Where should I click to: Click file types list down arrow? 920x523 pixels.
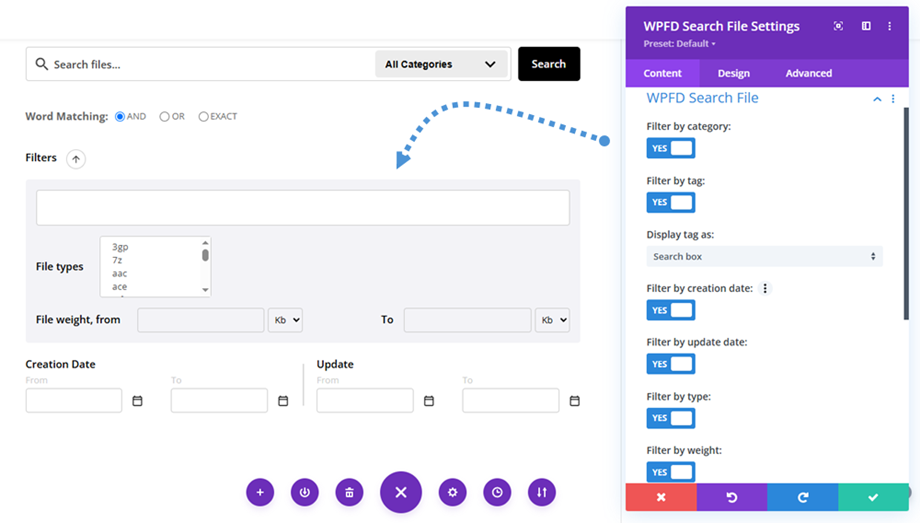click(x=205, y=289)
